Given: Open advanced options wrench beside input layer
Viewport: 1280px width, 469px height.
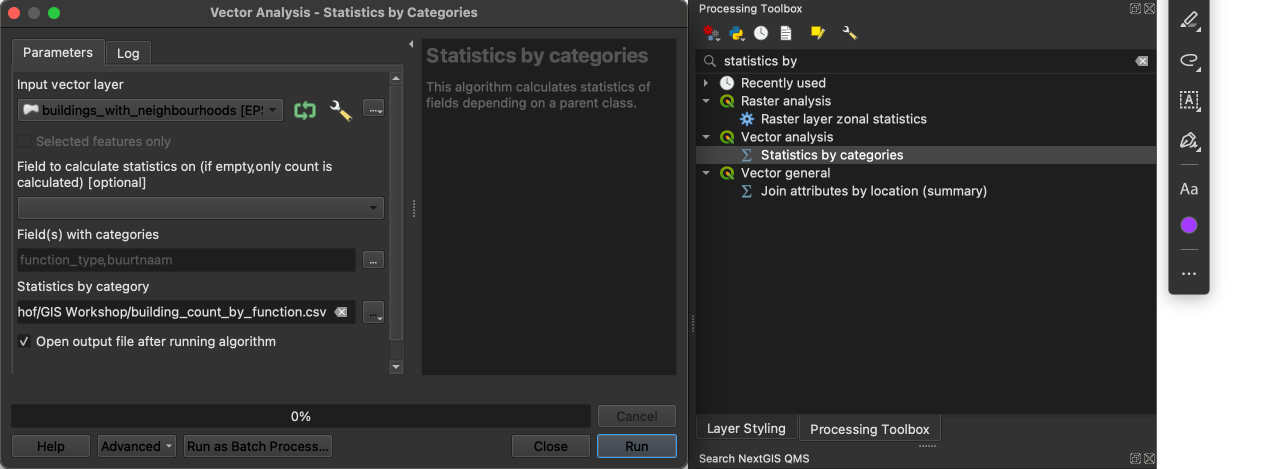Looking at the screenshot, I should (340, 111).
